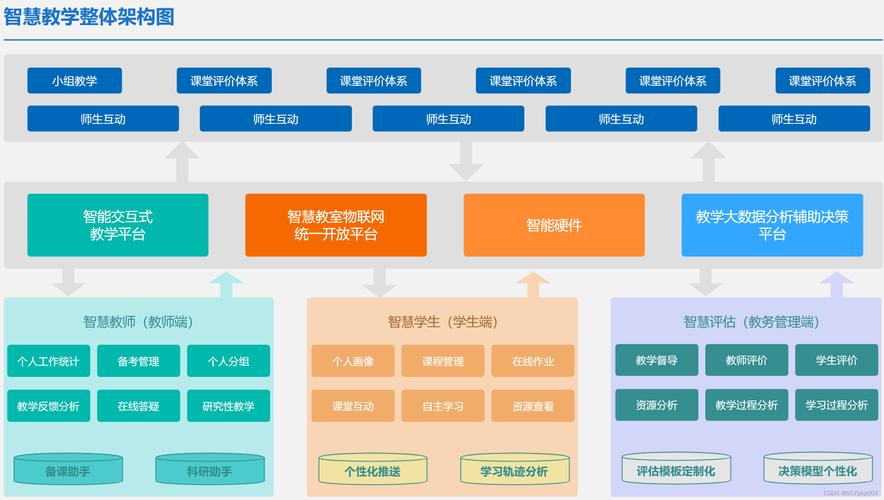884x500 pixels.
Task: Select the 教师评价 box
Action: pyautogui.click(x=746, y=360)
